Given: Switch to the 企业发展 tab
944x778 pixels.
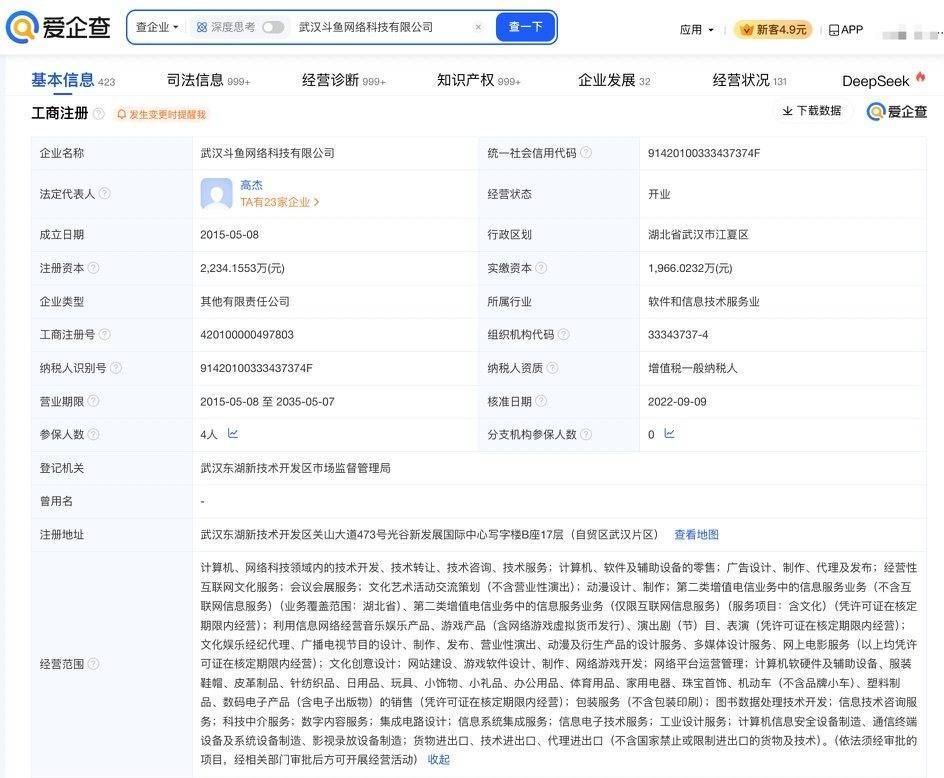Looking at the screenshot, I should 613,80.
